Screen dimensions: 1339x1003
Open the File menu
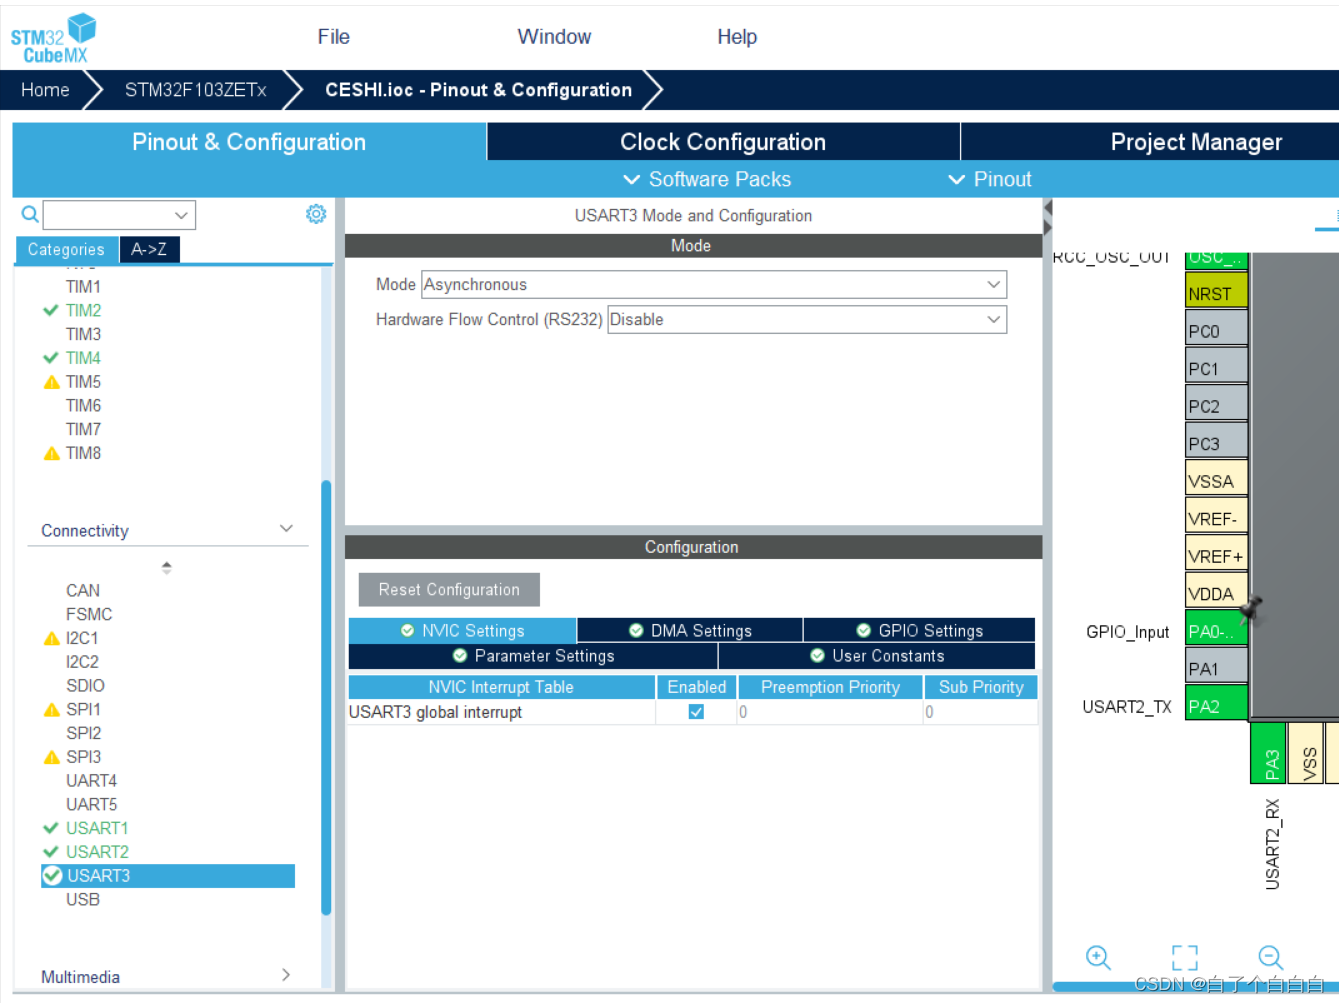tap(333, 37)
